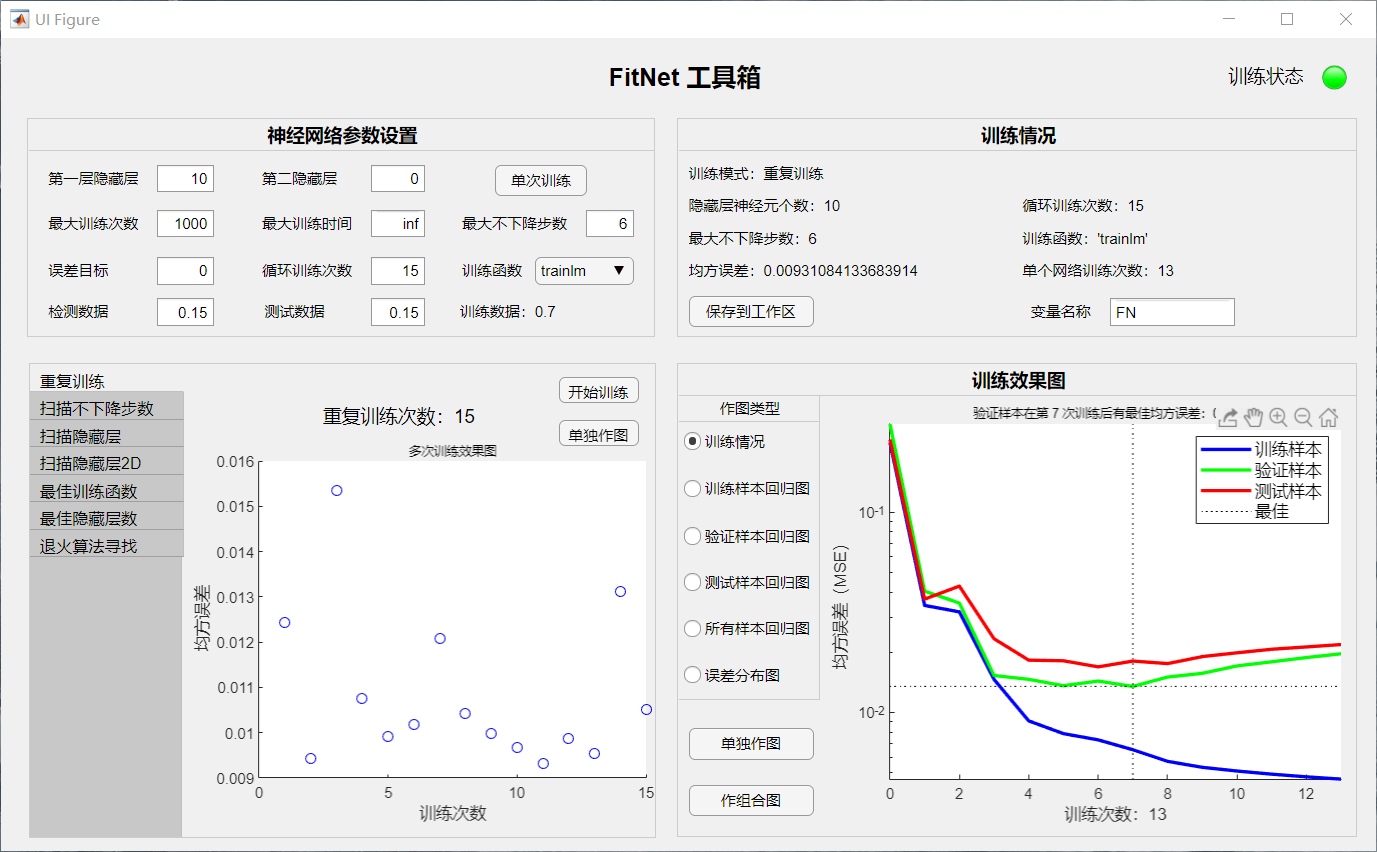Click the MATLAB logo in title bar
This screenshot has width=1377, height=852.
point(19,19)
